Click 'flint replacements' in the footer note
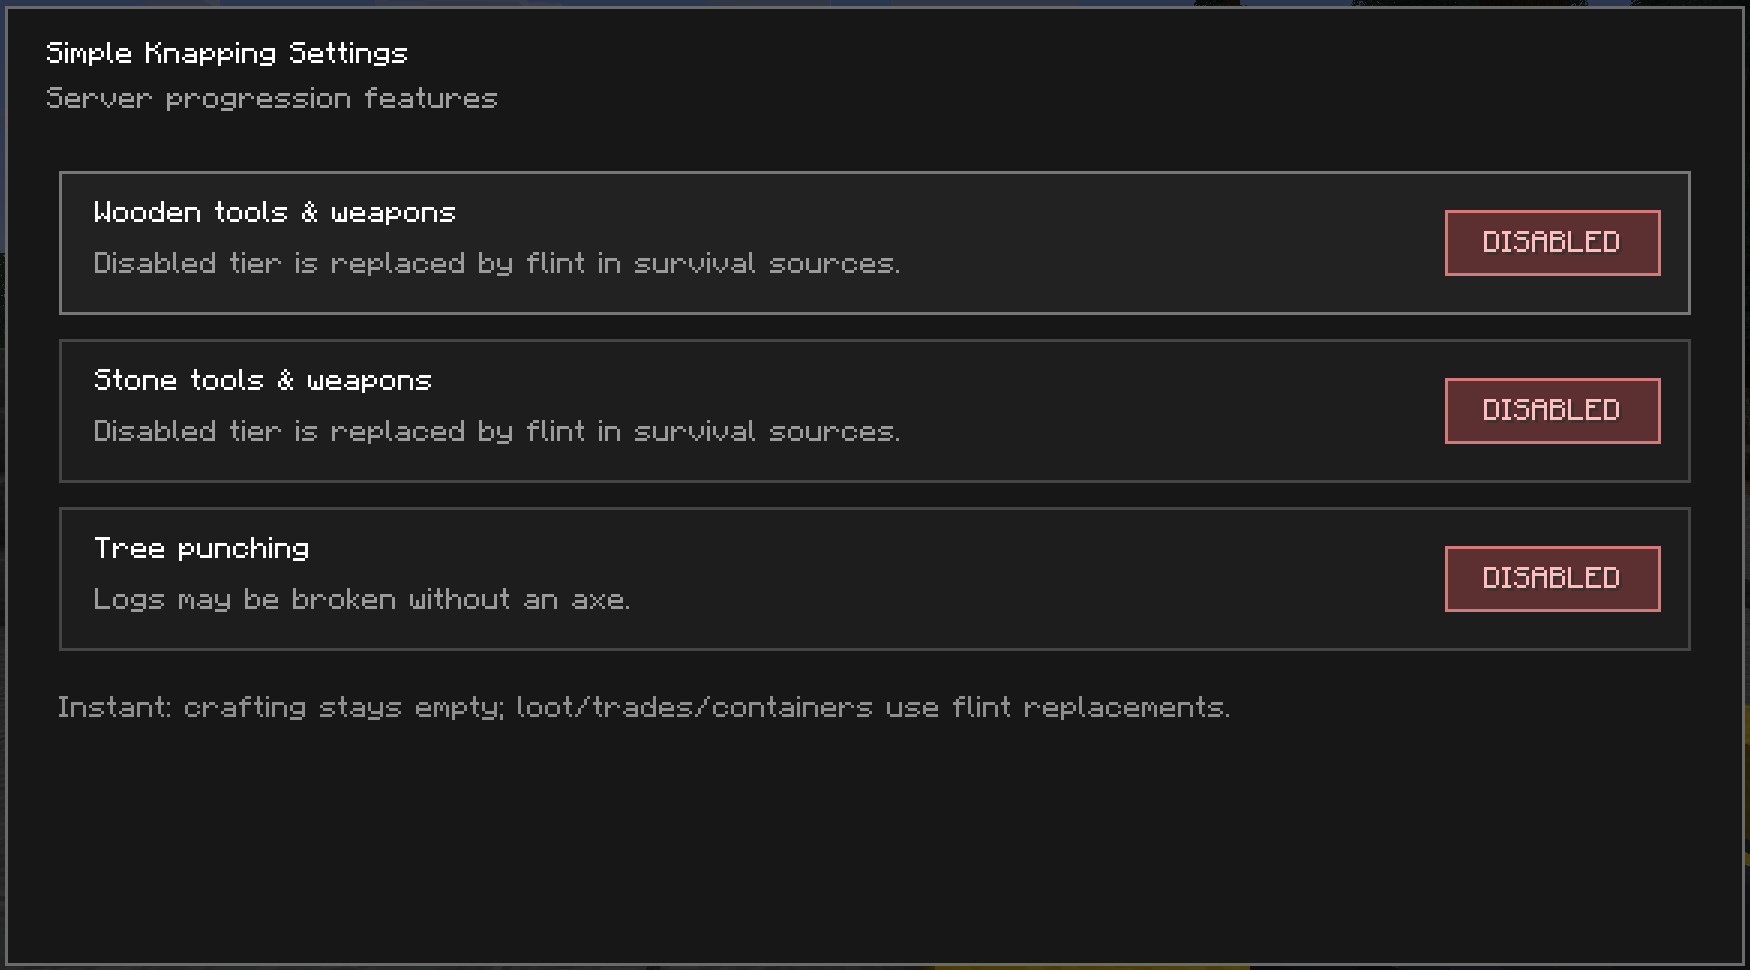Image resolution: width=1750 pixels, height=970 pixels. pyautogui.click(x=1091, y=708)
